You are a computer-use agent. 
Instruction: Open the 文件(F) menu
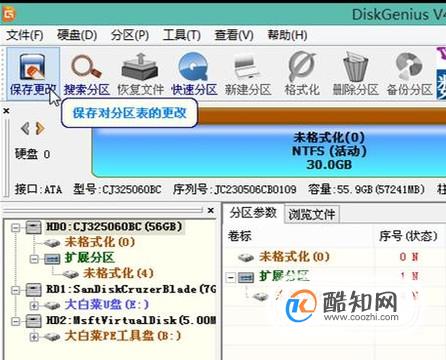(25, 35)
